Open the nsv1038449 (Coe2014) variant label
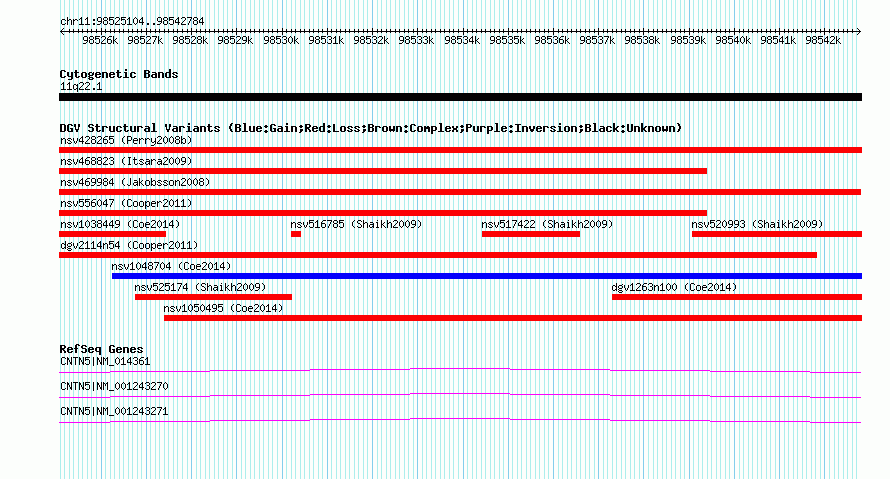Screen dimensions: 890x479 [120, 224]
